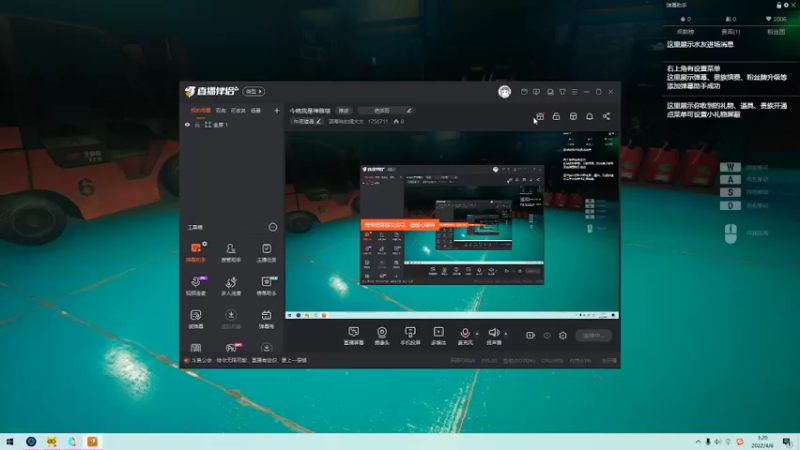Click the padlock icon above the preview
The height and width of the screenshot is (450, 800).
point(556,116)
